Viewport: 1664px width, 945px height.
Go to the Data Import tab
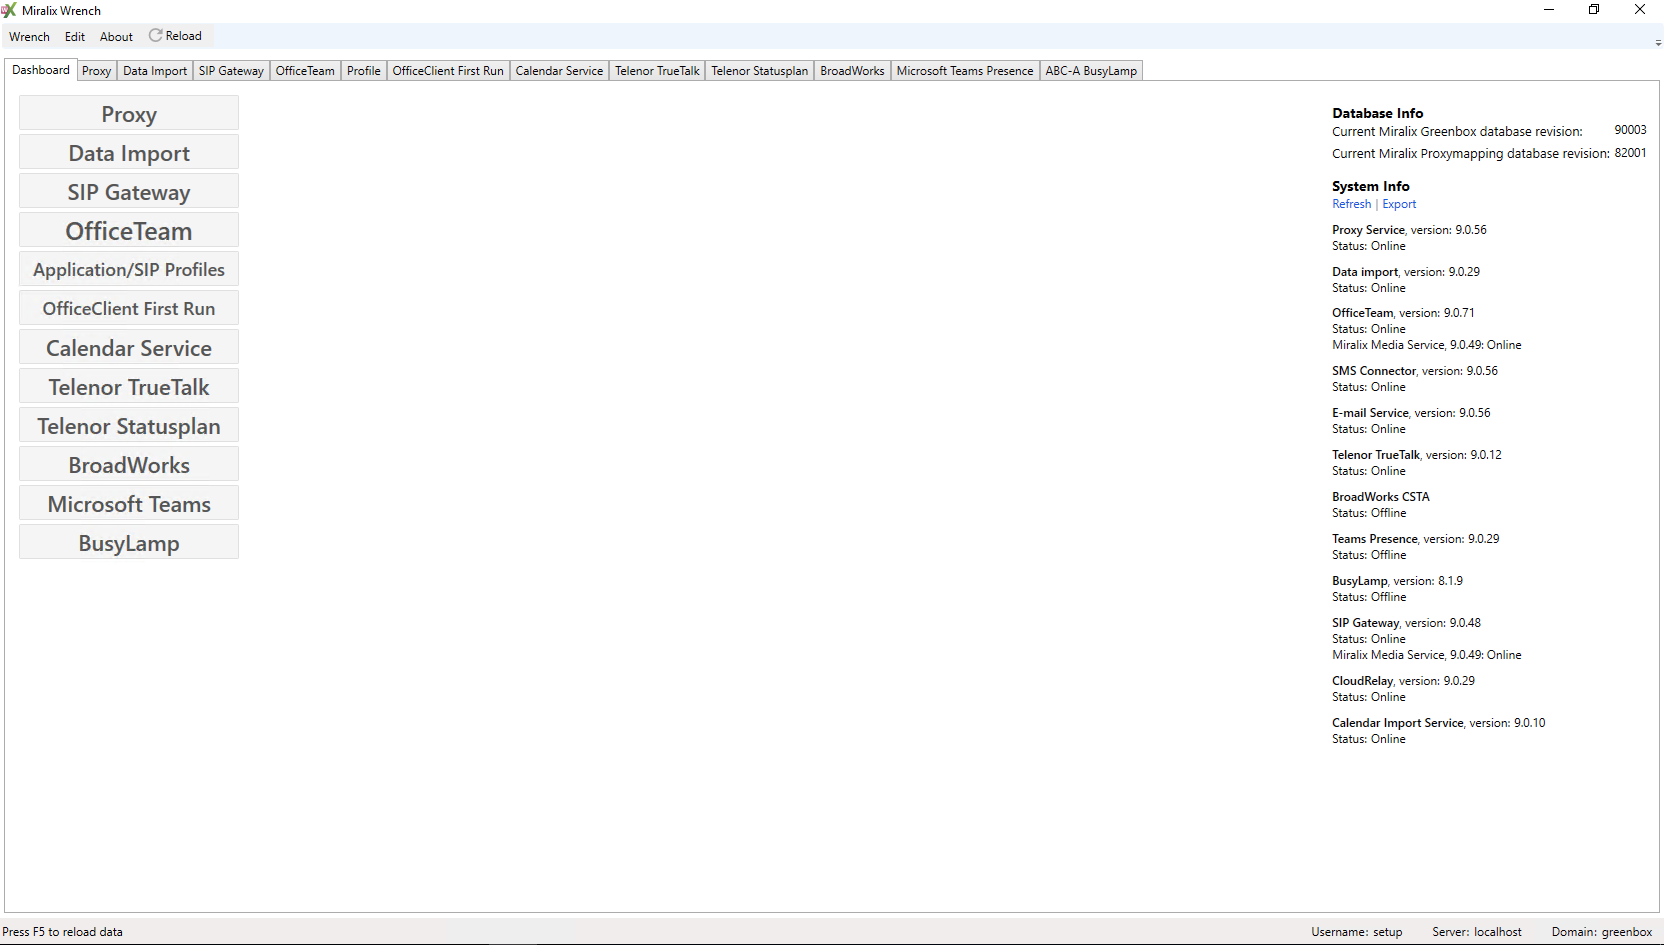tap(155, 71)
